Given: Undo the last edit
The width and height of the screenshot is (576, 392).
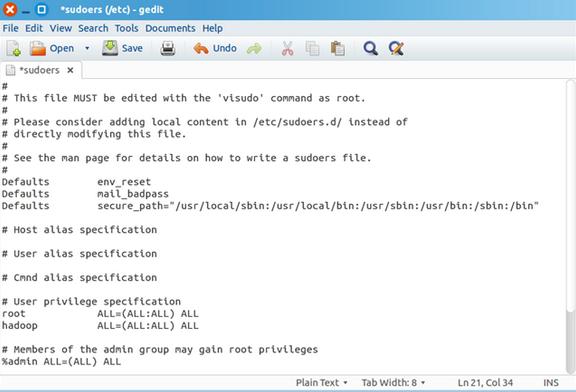Looking at the screenshot, I should point(215,48).
